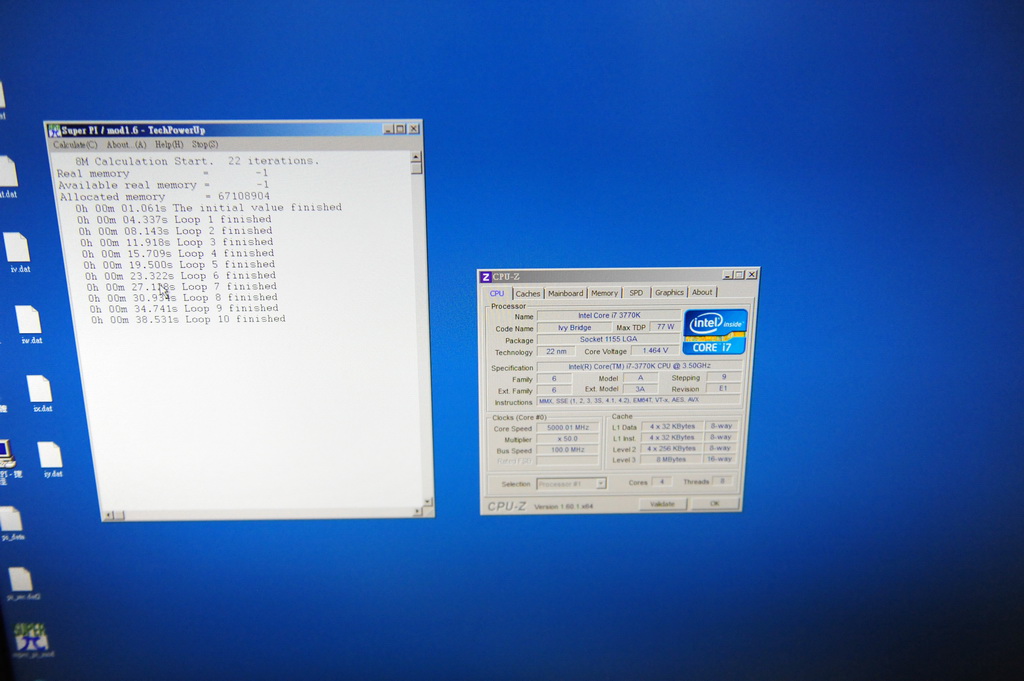Open the About..(A) menu in Super PI
Viewport: 1024px width, 681px height.
[x=127, y=144]
